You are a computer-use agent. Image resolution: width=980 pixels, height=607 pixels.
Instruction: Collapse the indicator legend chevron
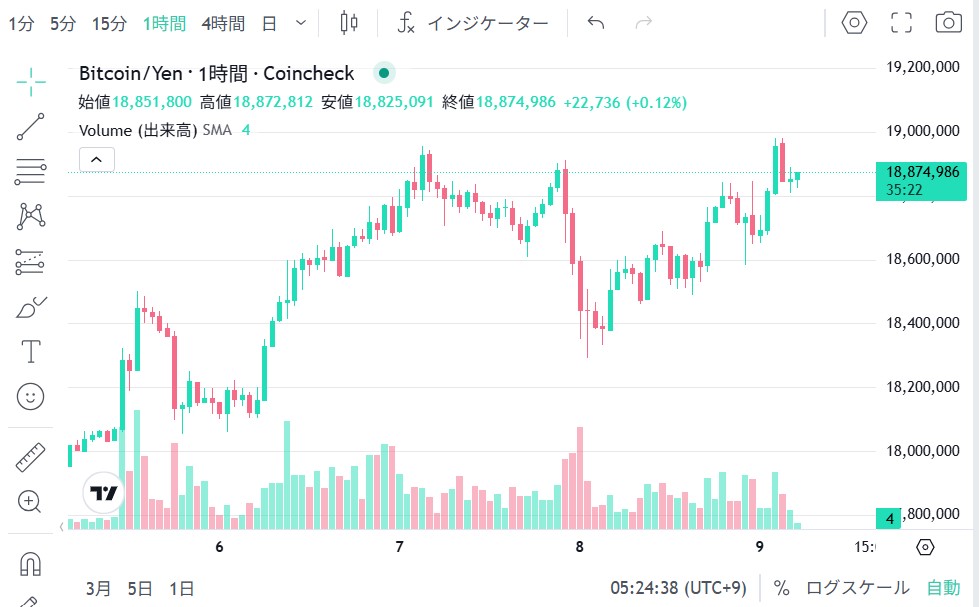pos(97,159)
